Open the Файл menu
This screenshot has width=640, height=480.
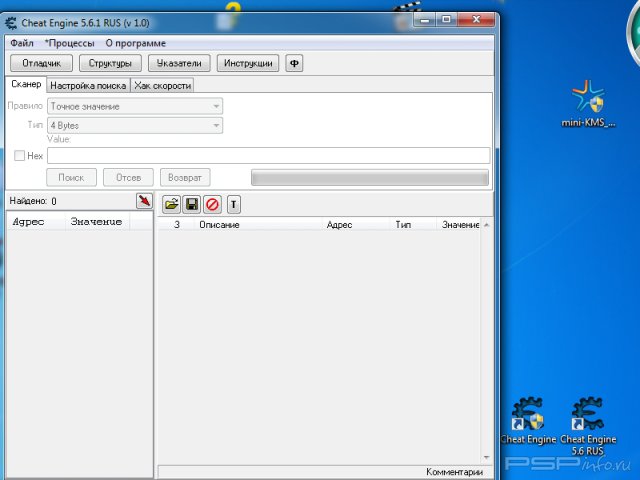point(21,43)
